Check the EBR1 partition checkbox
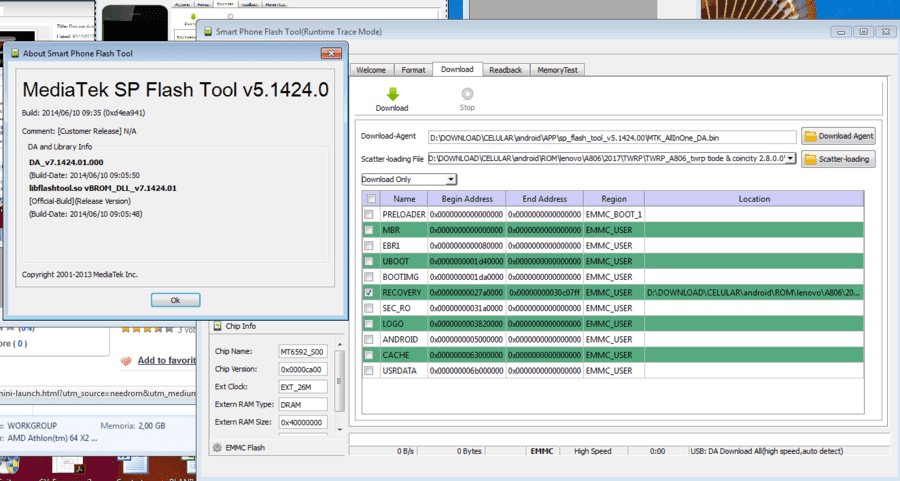 coord(369,246)
